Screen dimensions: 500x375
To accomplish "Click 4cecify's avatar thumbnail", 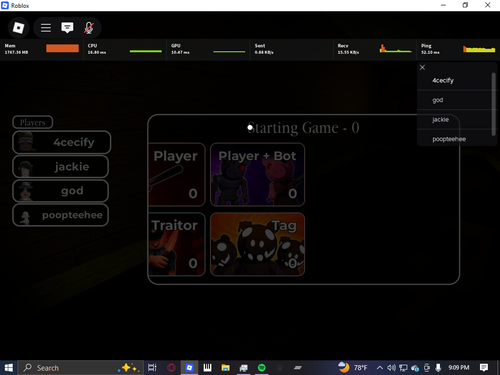I will pyautogui.click(x=26, y=142).
